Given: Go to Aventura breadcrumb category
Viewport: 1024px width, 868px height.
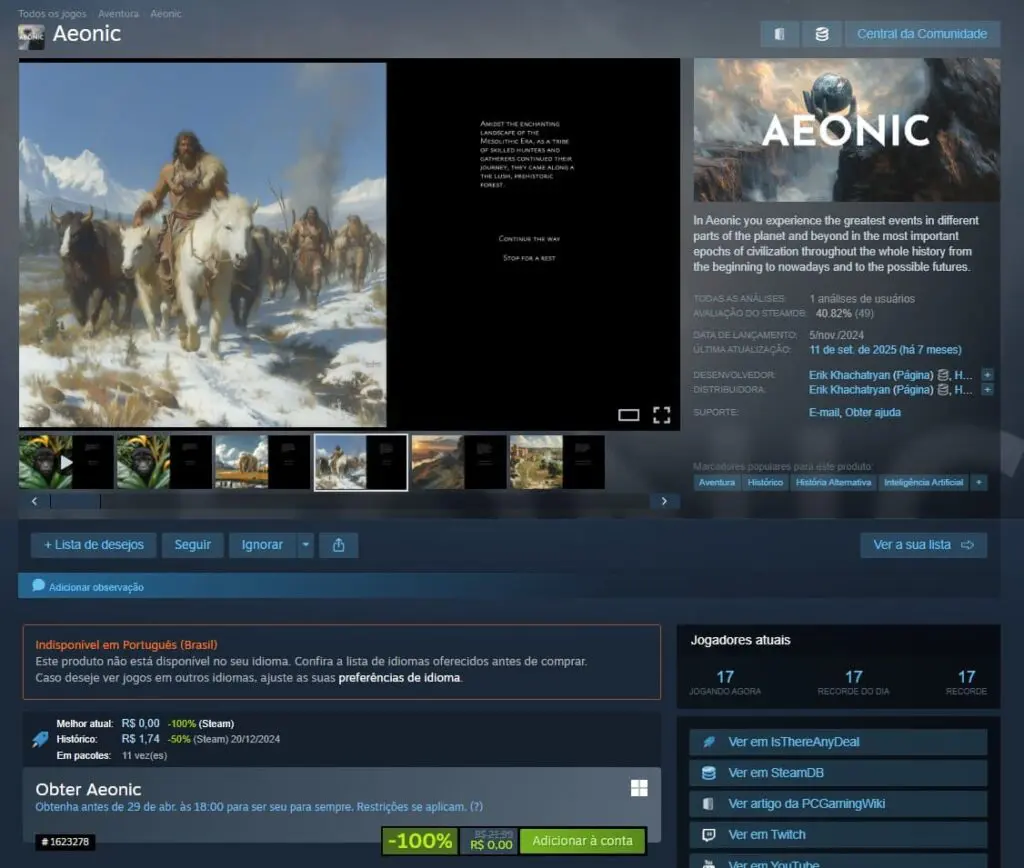Looking at the screenshot, I should (x=117, y=14).
